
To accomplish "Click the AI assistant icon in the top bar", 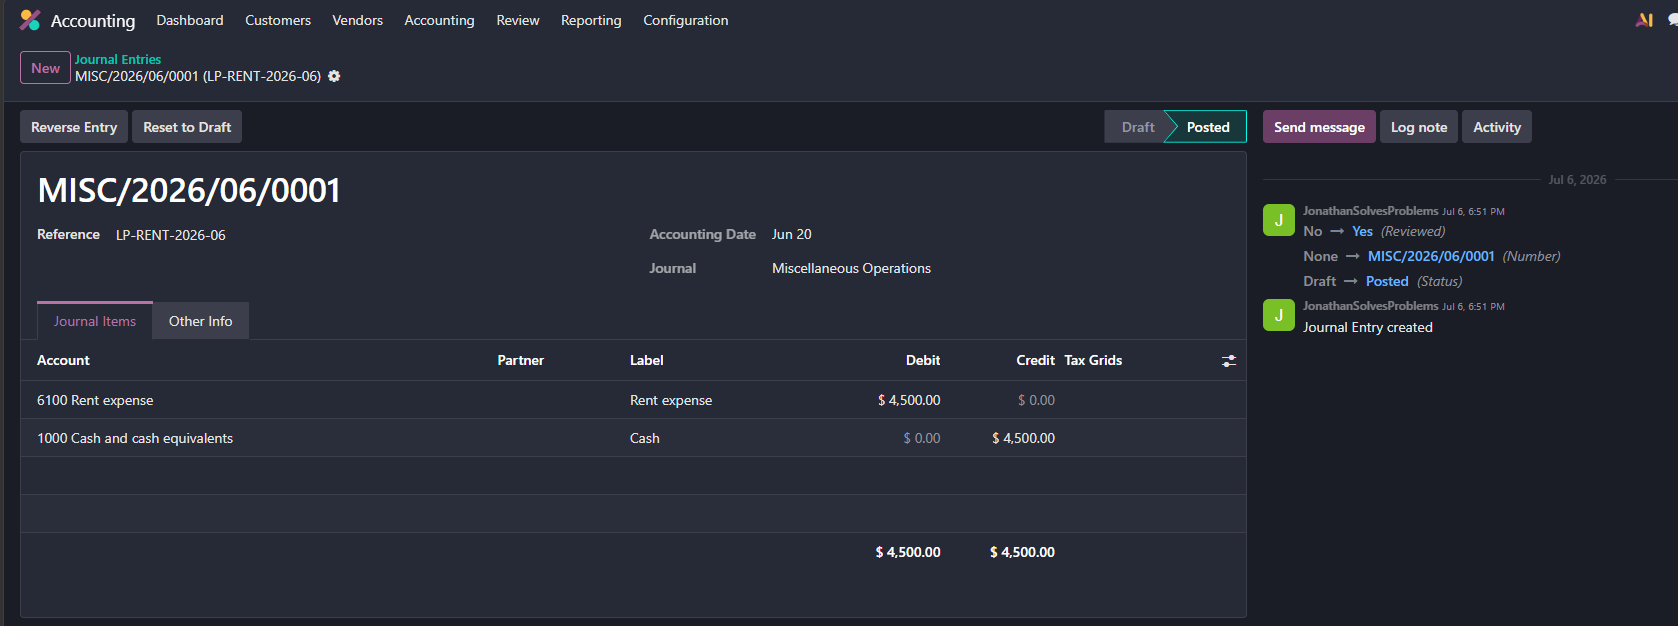I will tap(1644, 20).
